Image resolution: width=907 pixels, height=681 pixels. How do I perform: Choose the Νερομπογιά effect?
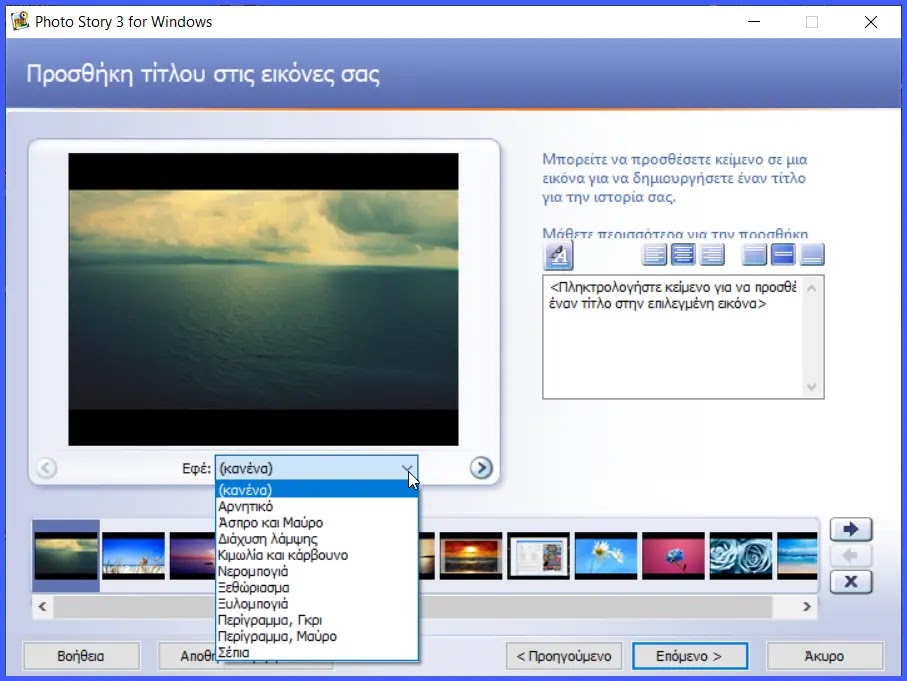(x=316, y=571)
